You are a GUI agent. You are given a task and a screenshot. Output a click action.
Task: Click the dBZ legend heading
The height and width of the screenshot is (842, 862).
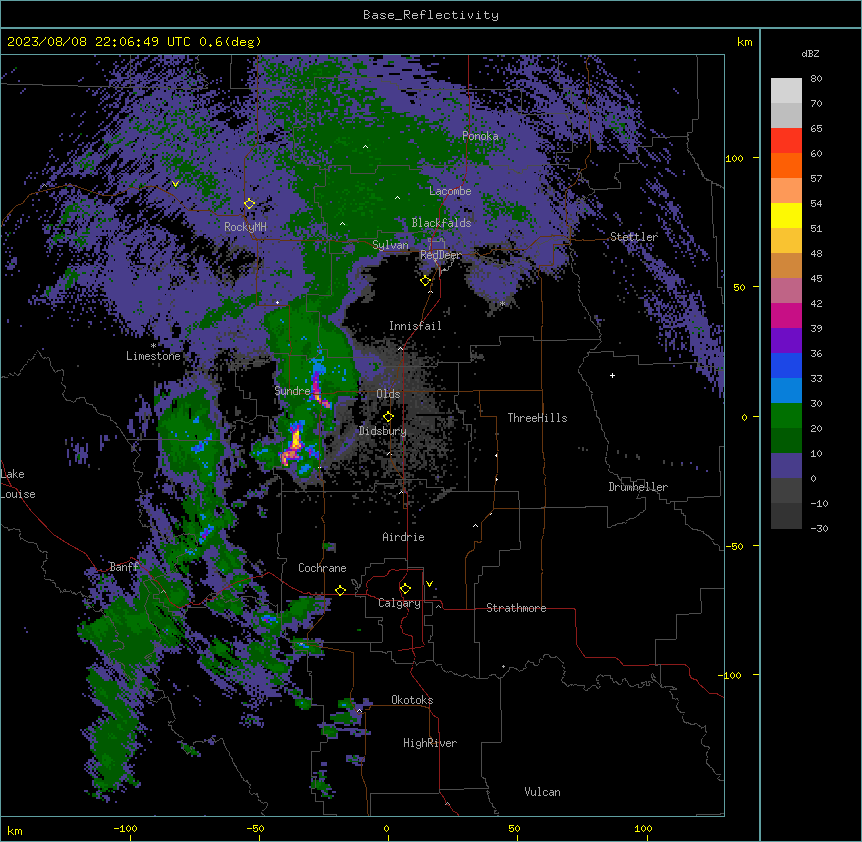pos(810,54)
